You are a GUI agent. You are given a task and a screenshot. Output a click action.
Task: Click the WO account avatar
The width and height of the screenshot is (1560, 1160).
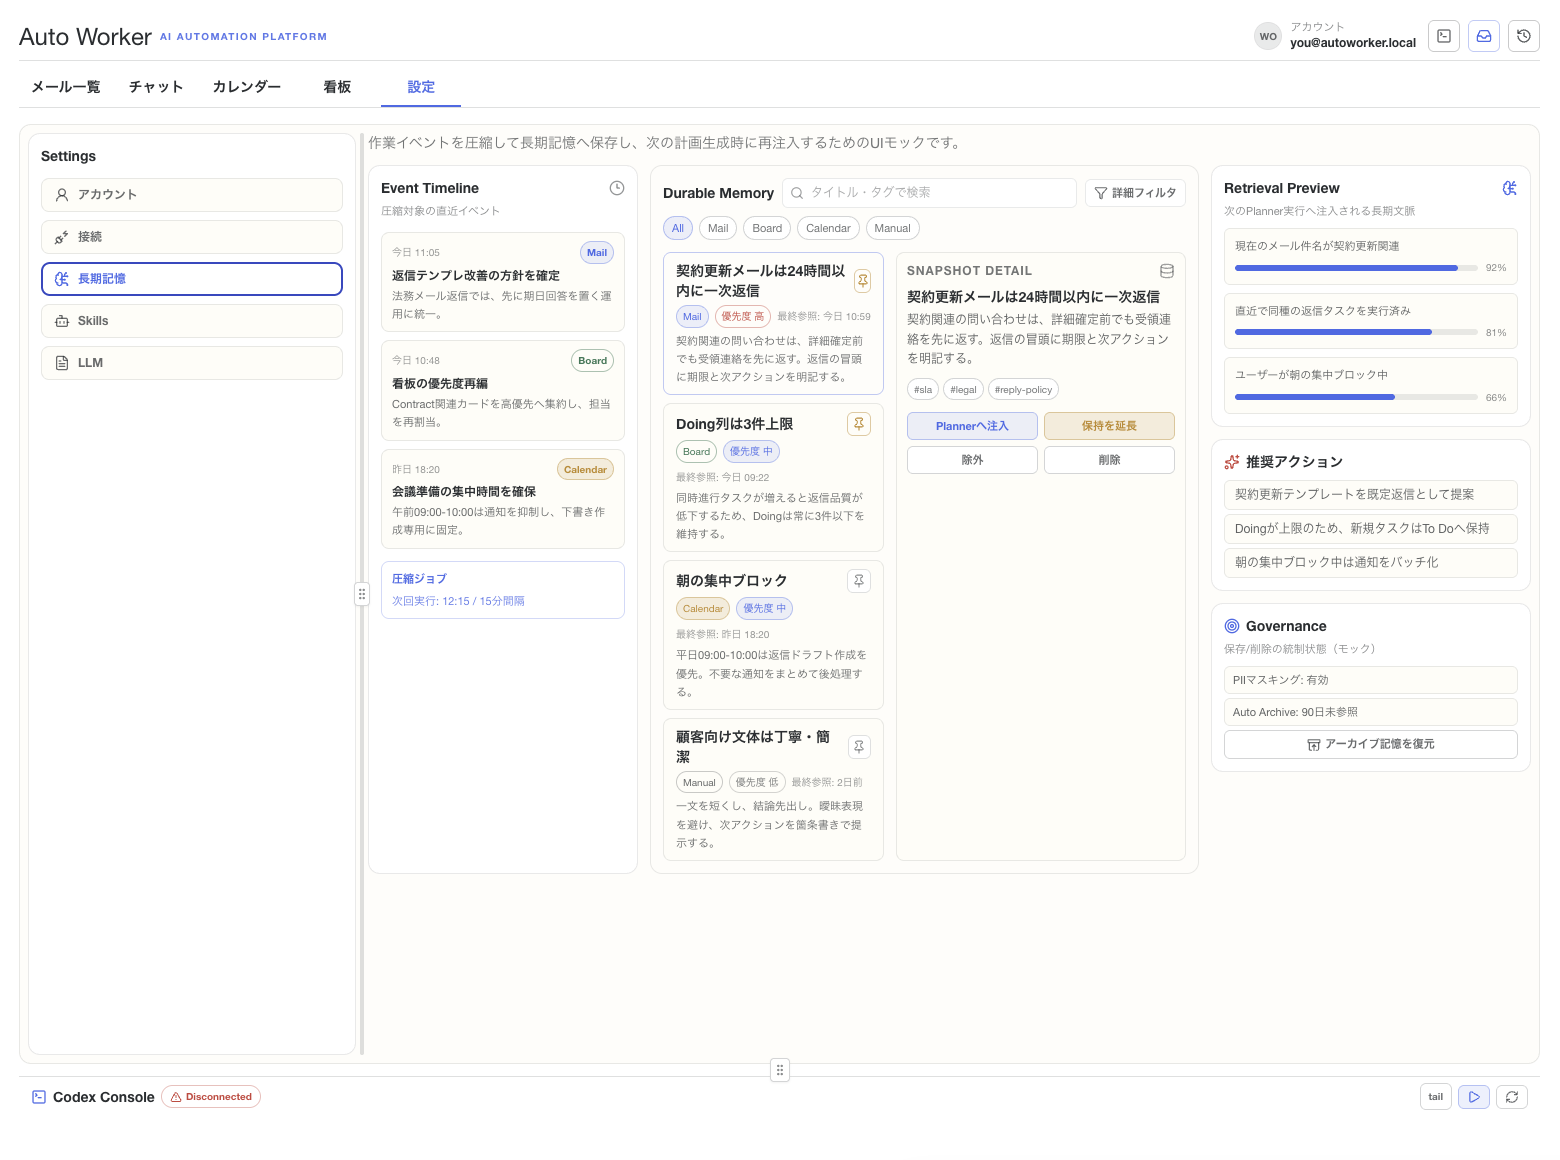click(1268, 36)
